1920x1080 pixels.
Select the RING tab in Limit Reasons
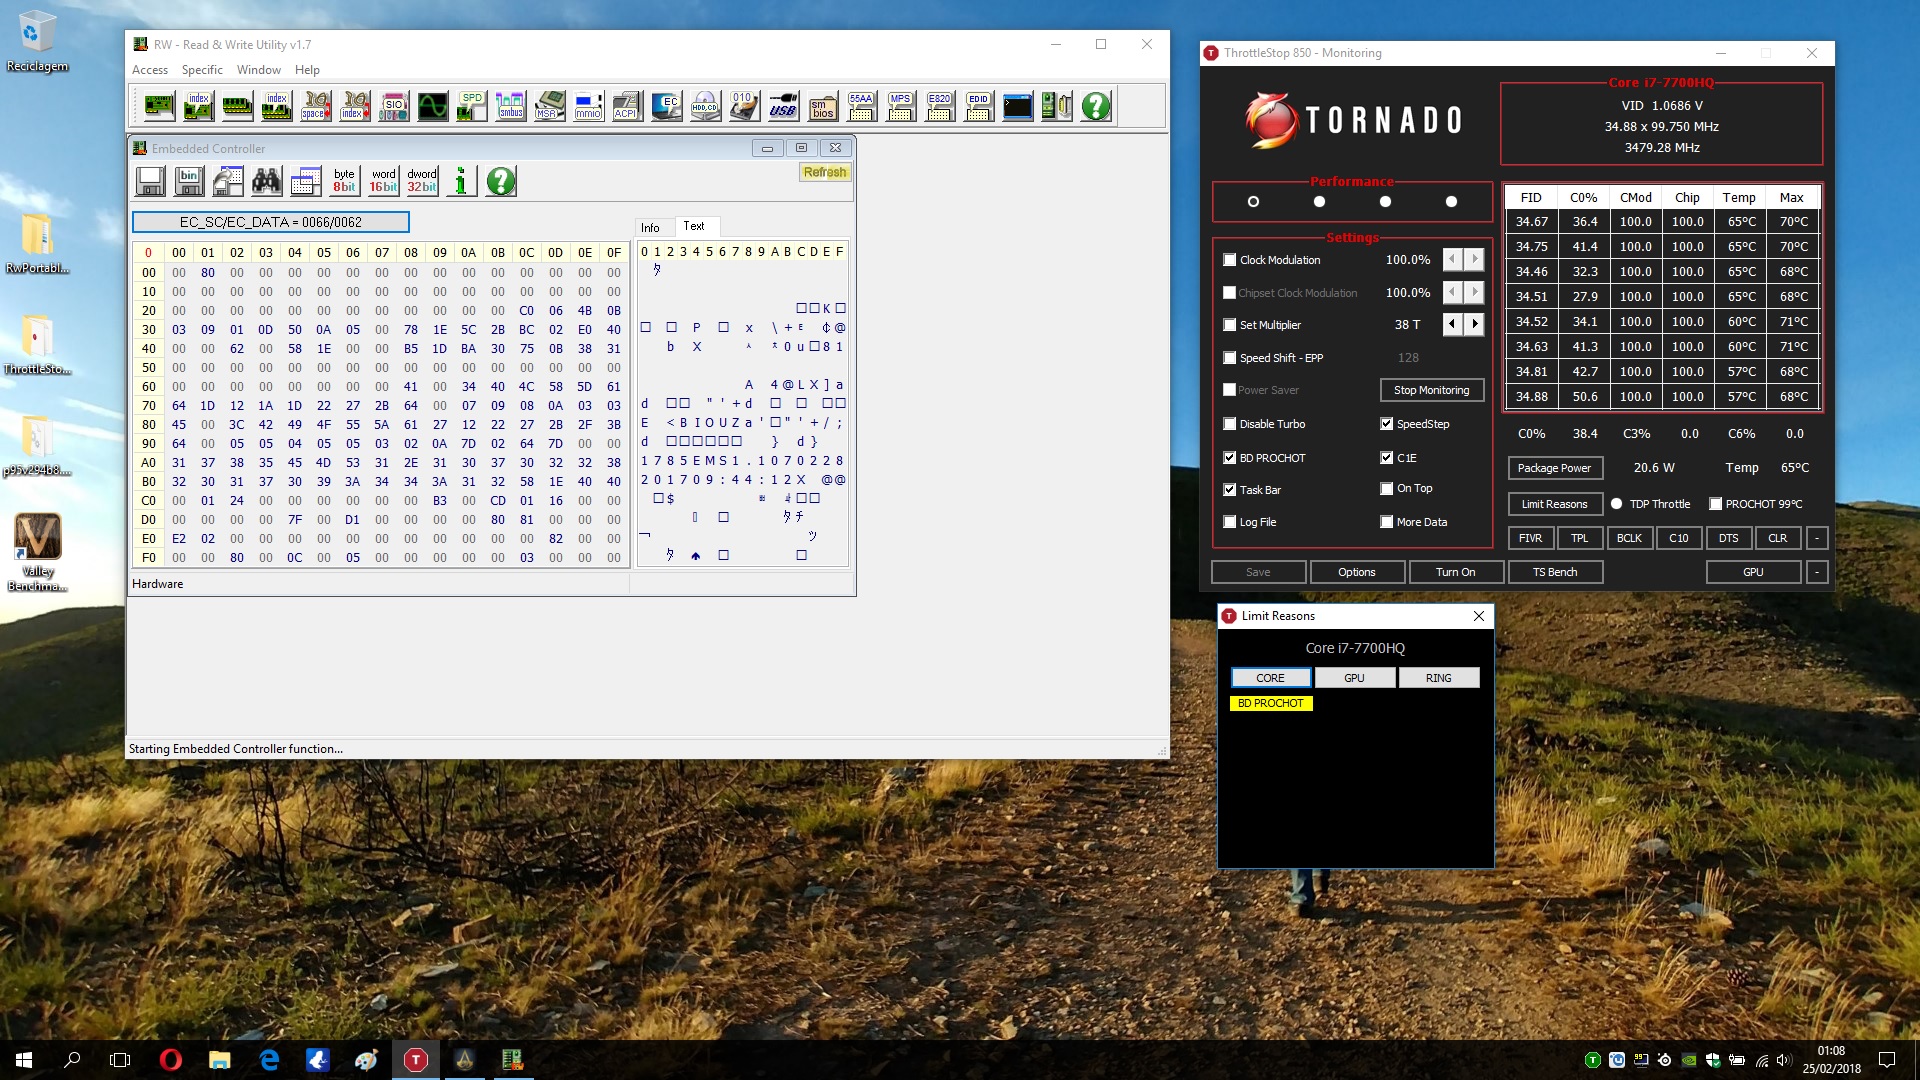1438,678
